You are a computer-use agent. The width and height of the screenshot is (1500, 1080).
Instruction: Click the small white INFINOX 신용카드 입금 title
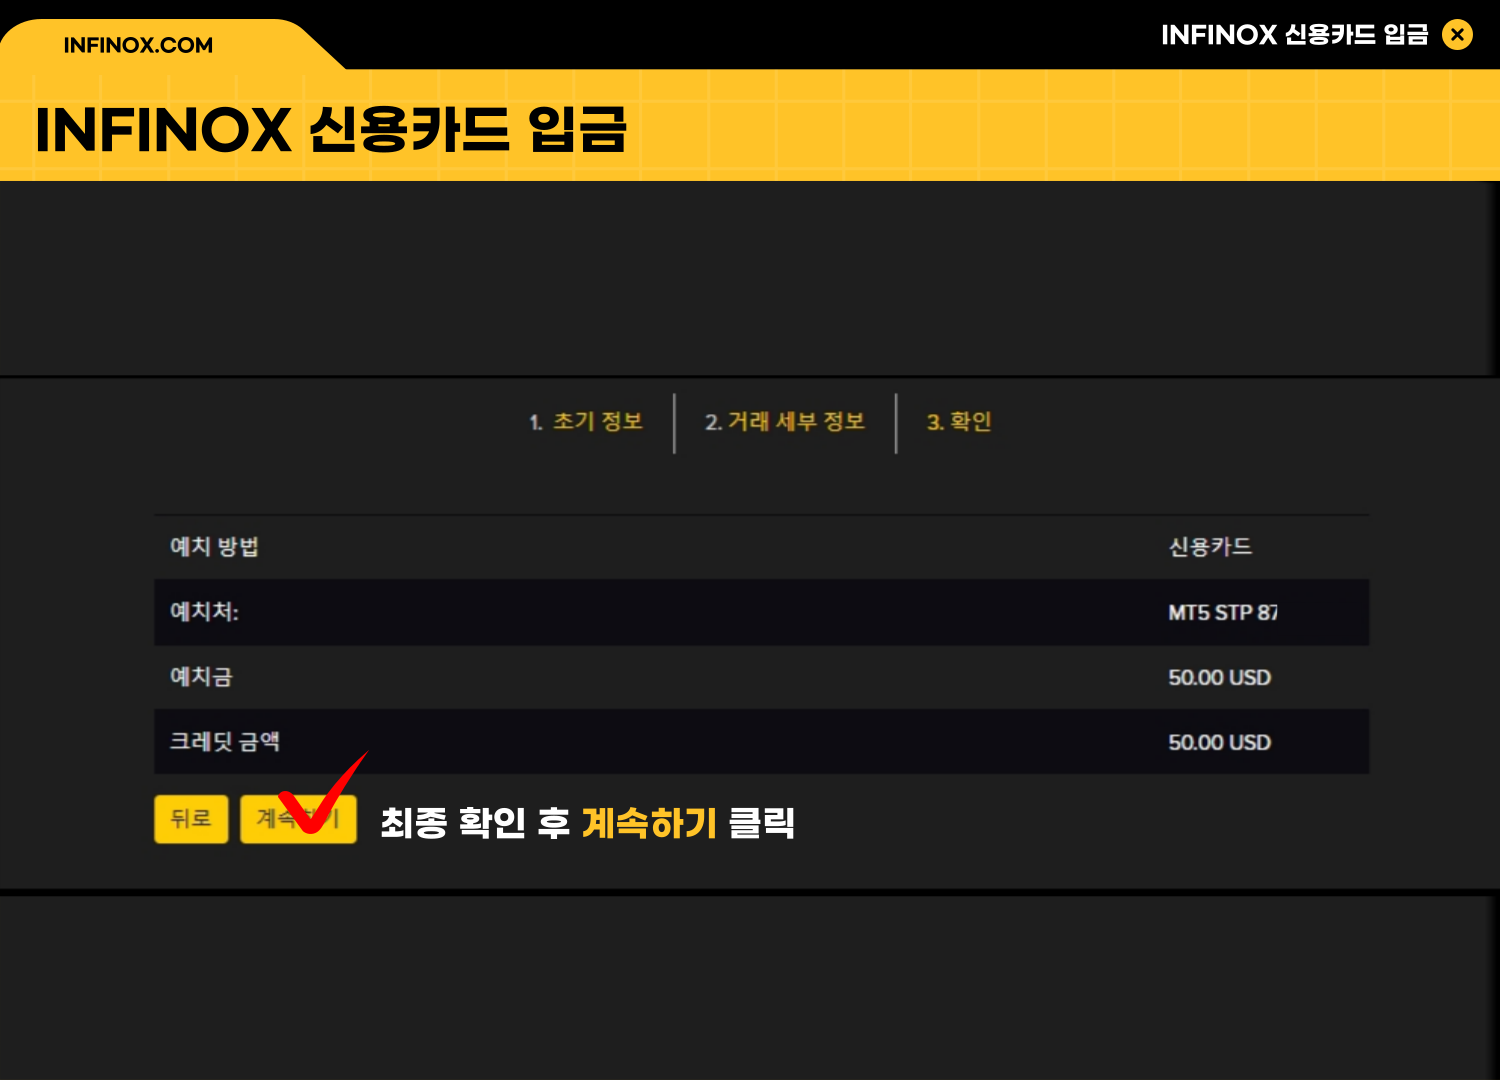tap(1295, 35)
